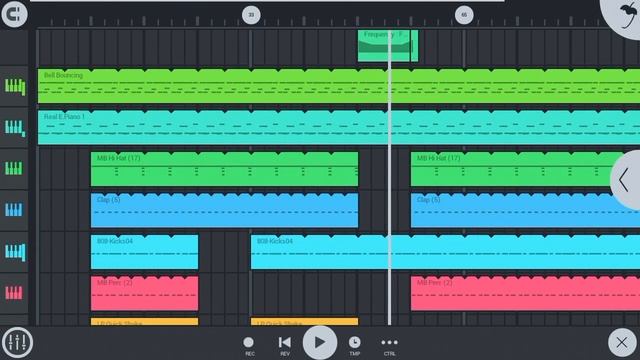640x360 pixels.
Task: Open tempo settings with TMP clock icon
Action: (354, 345)
